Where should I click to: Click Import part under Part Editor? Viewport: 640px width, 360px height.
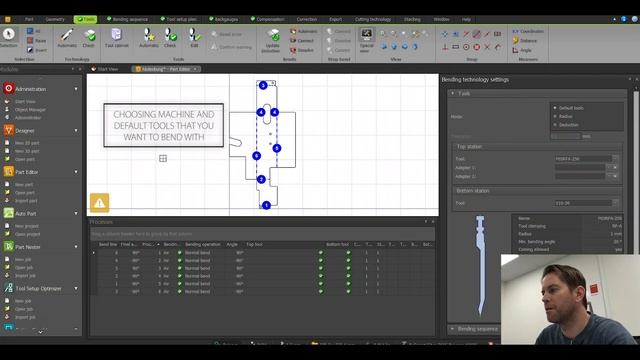[26, 201]
